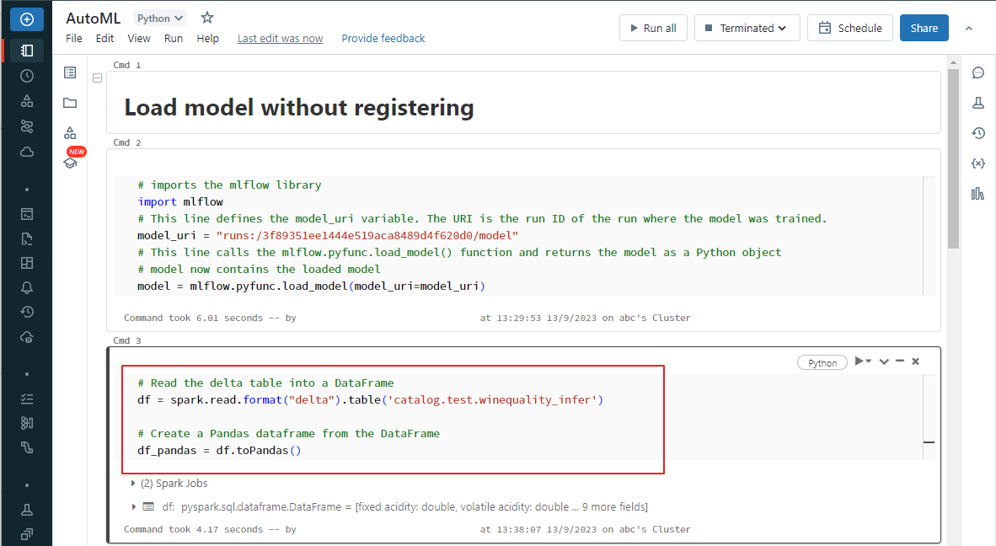Click the Command took 6.01 seconds text
996x546 pixels.
coord(193,317)
